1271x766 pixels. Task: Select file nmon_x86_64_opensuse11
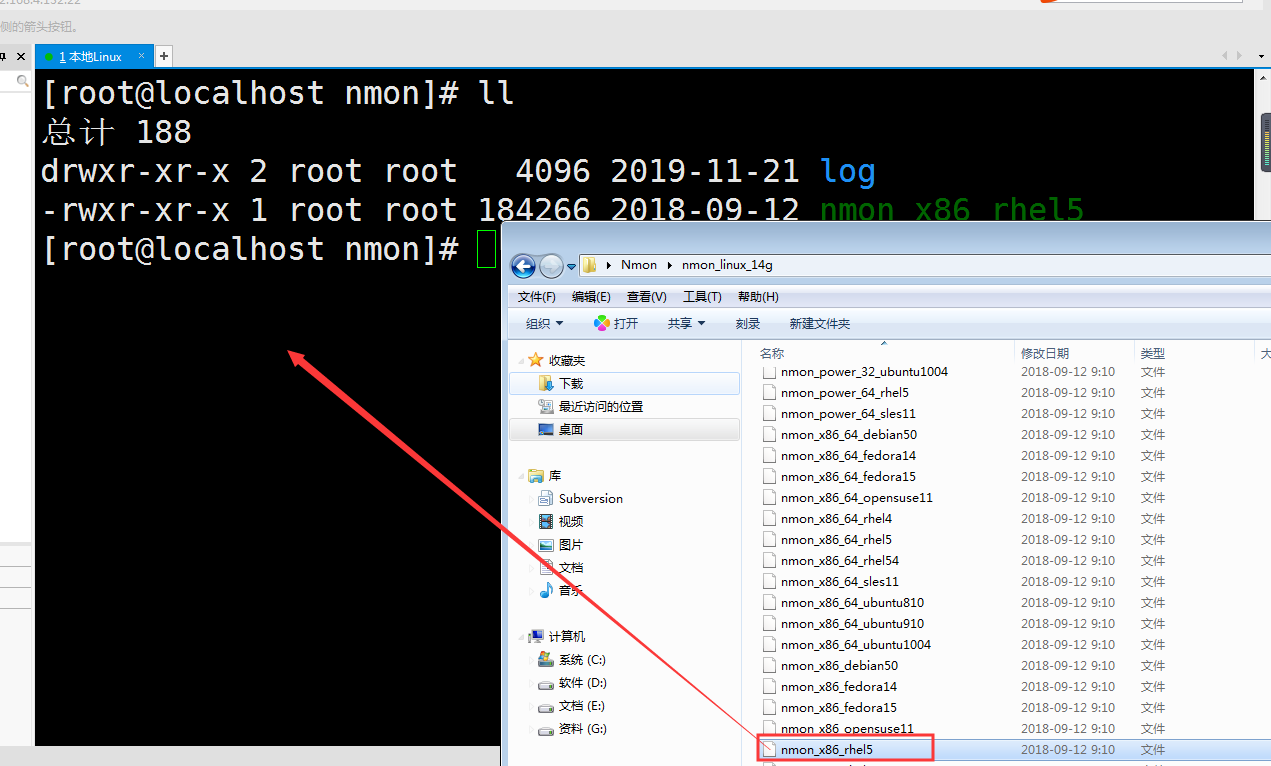pyautogui.click(x=857, y=498)
